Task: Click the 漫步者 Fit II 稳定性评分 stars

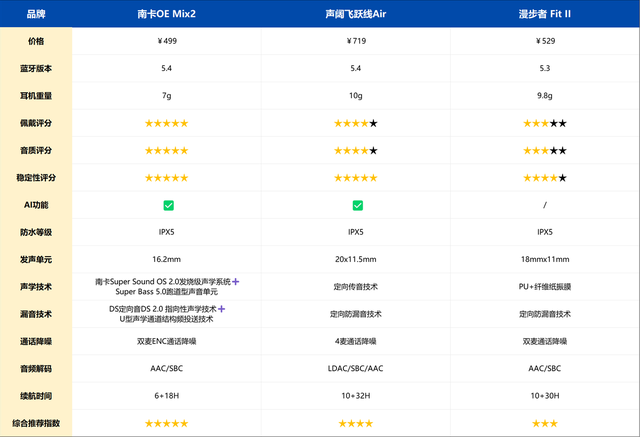Action: (545, 178)
